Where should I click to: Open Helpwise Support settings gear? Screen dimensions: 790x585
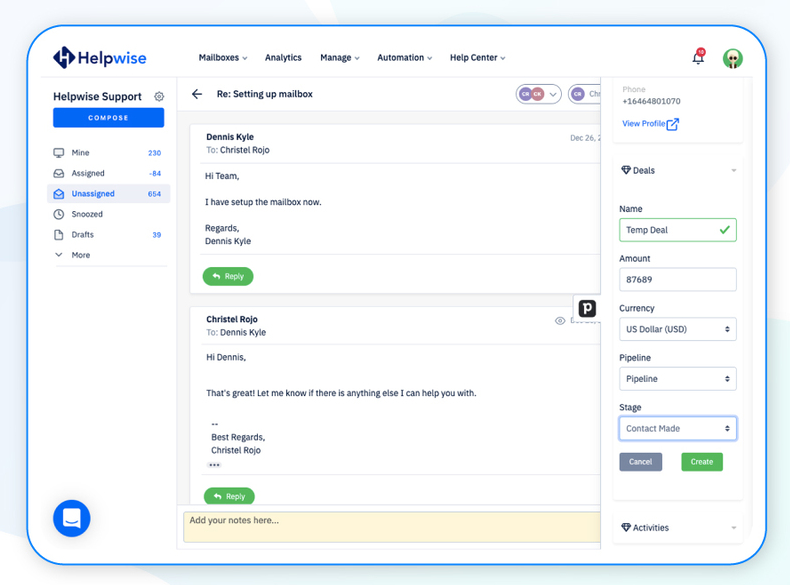pos(159,96)
